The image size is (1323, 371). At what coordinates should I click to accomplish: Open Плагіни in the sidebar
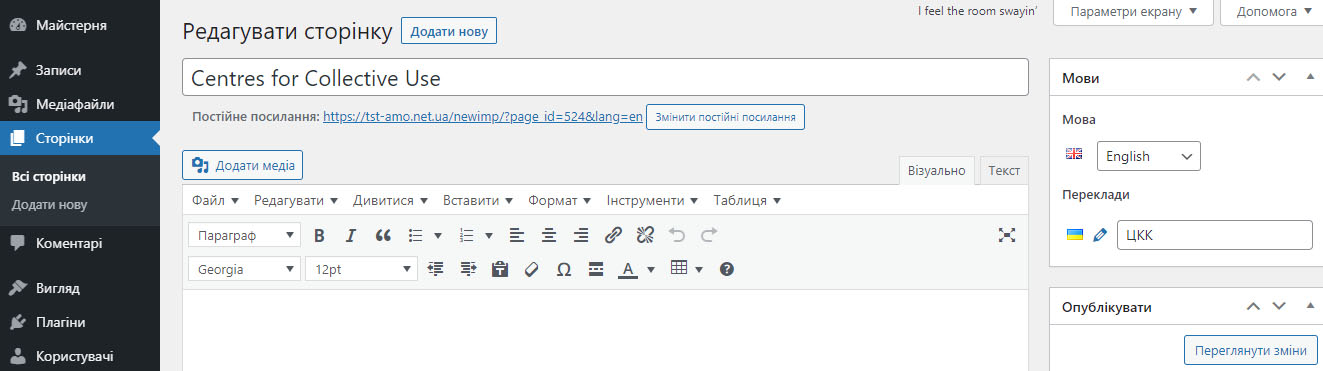[80, 322]
